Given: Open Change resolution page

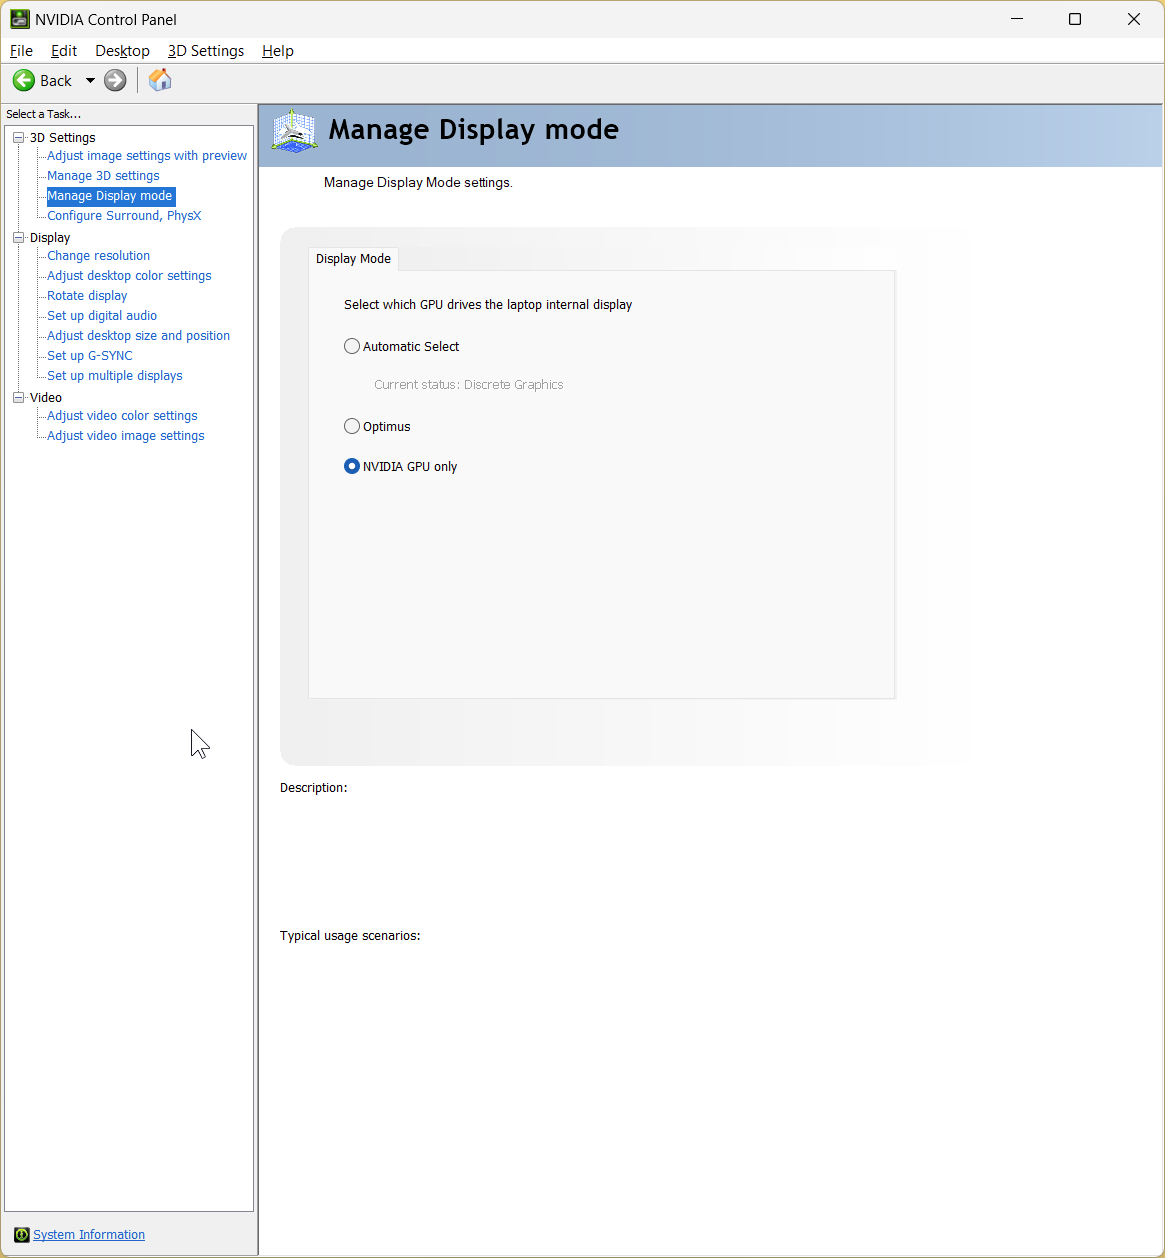Looking at the screenshot, I should click(98, 256).
